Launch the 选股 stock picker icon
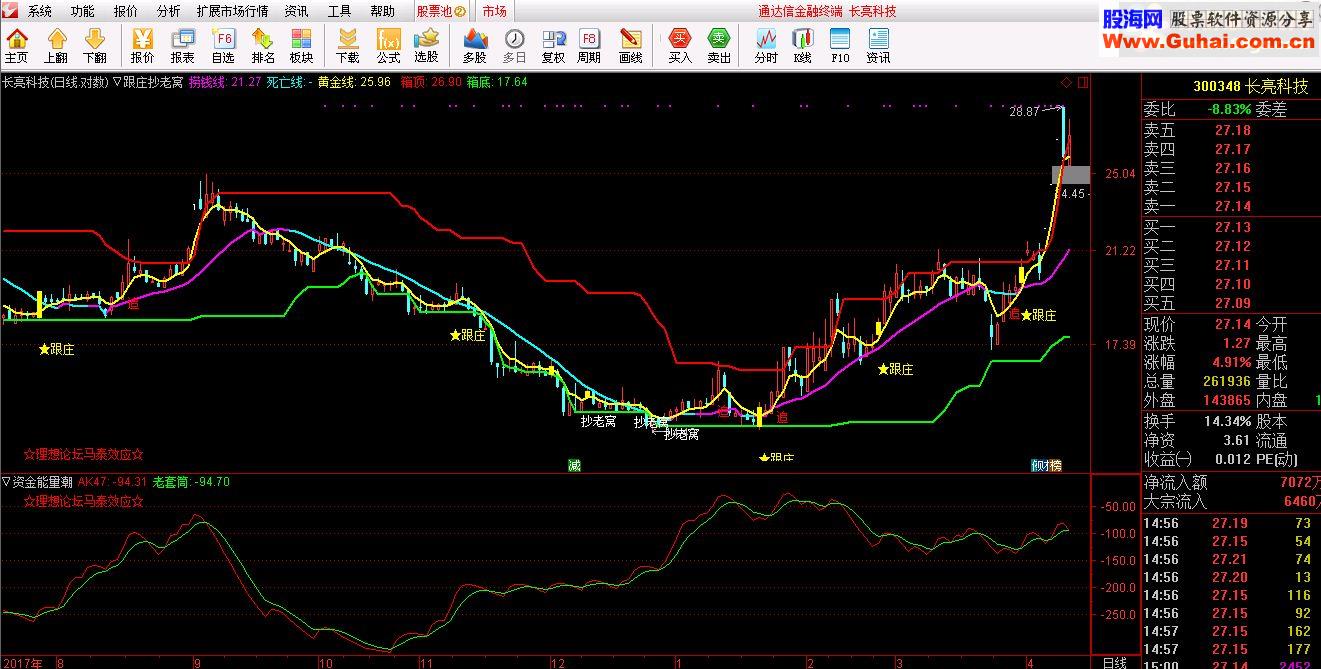Viewport: 1321px width, 669px height. click(x=426, y=45)
